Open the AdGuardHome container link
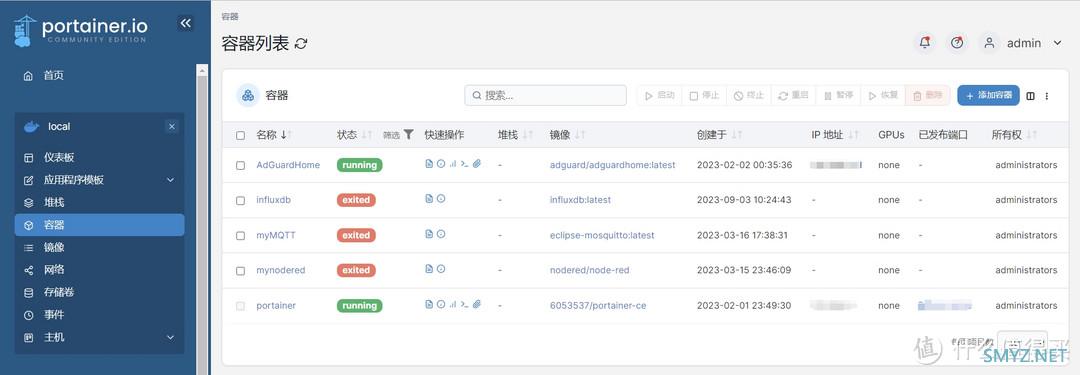Screen dimensions: 1080x375 point(288,165)
